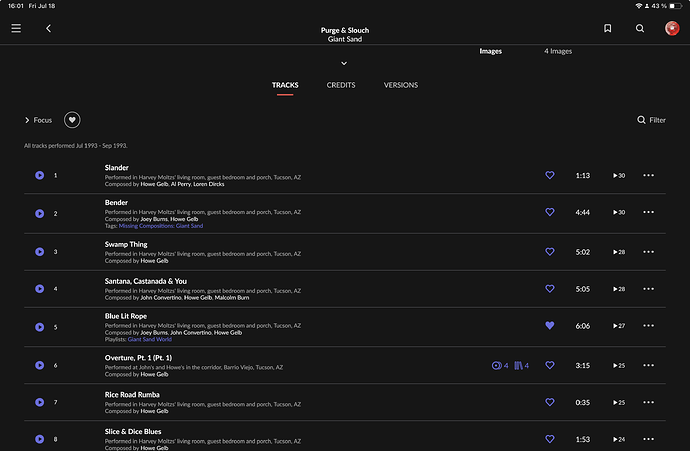This screenshot has width=690, height=451.
Task: Show other performances of Overture, Pt. 1
Action: [500, 366]
